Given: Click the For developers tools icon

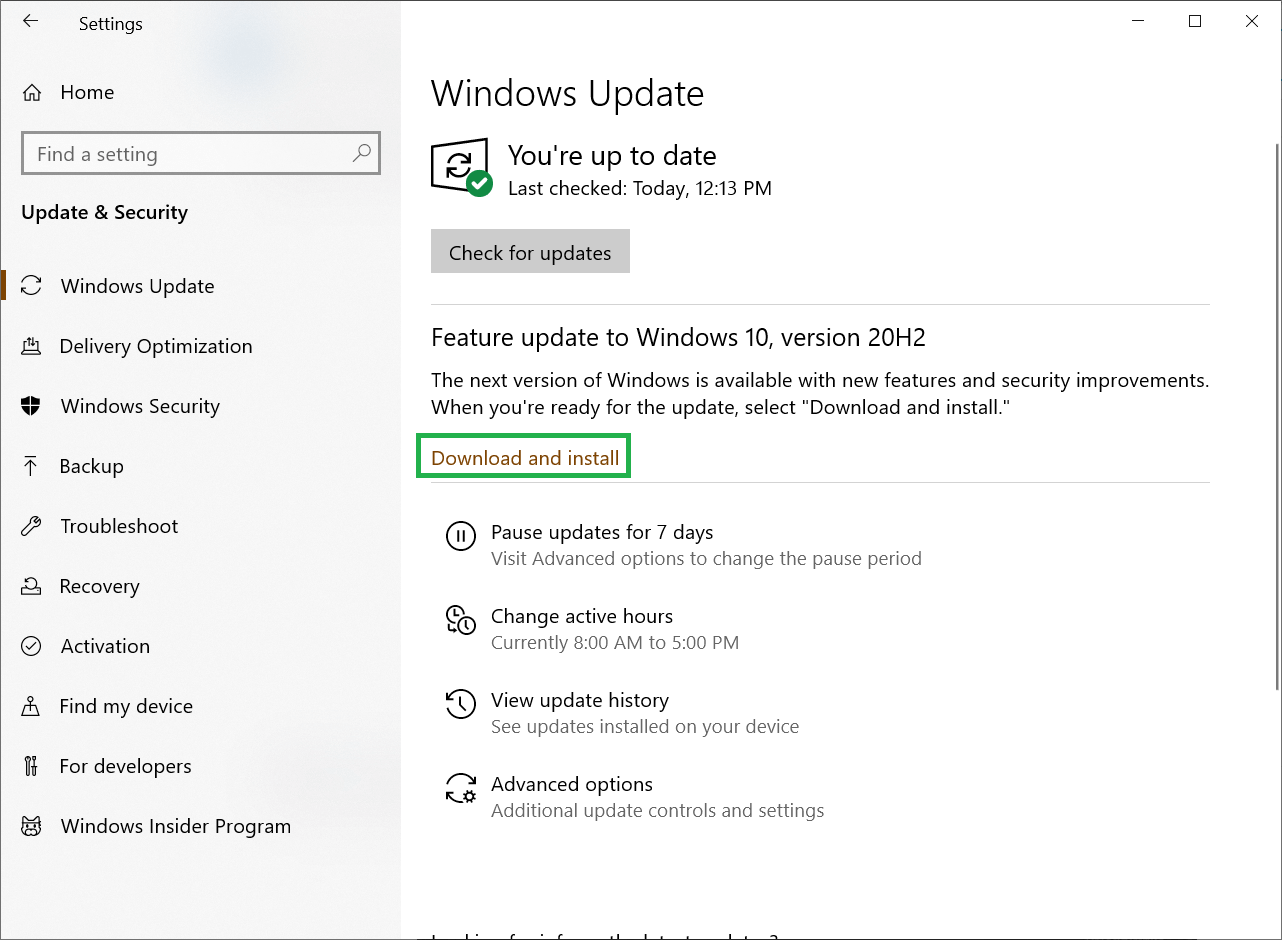Looking at the screenshot, I should coord(31,766).
